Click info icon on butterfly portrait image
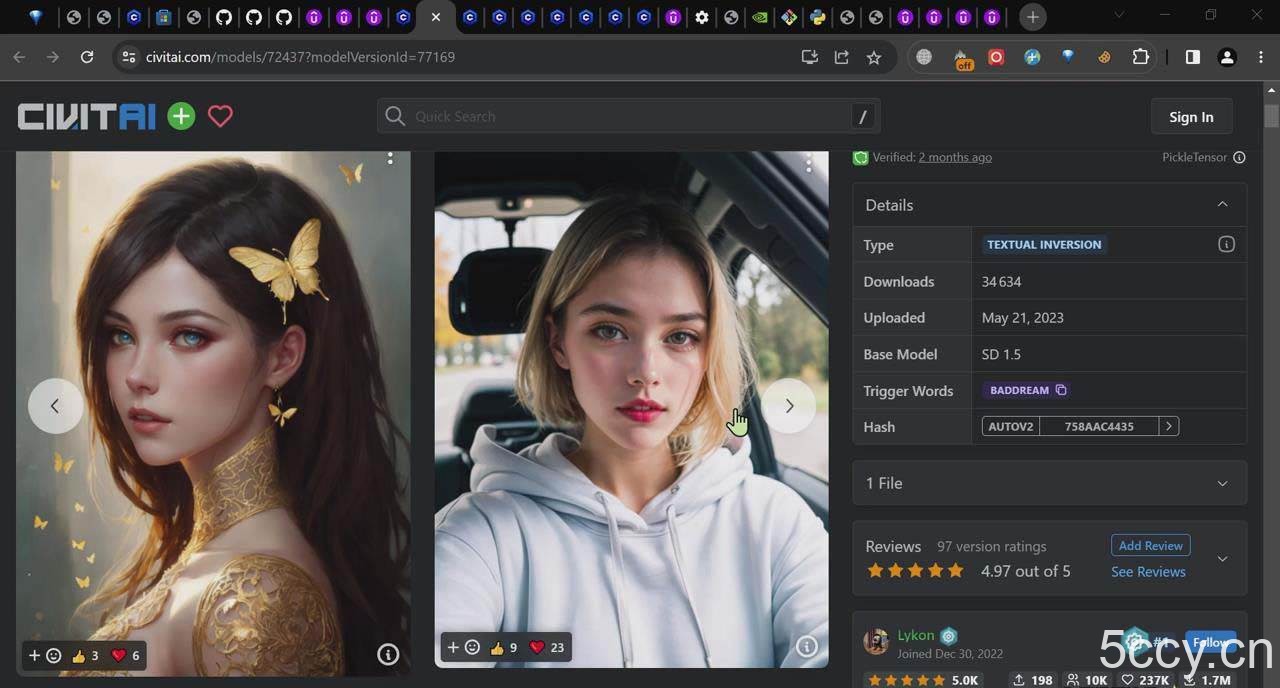This screenshot has width=1280, height=688. (388, 655)
